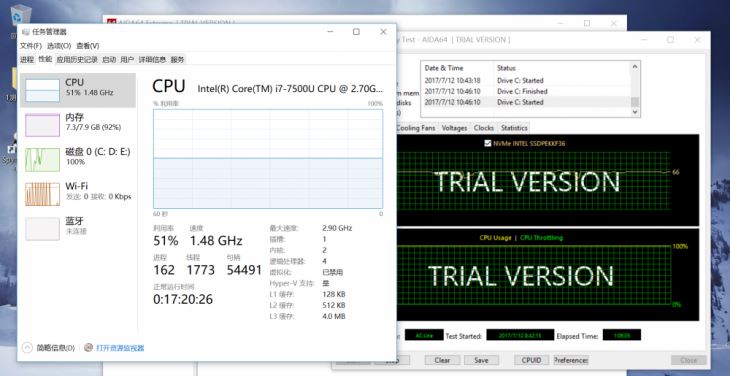This screenshot has width=730, height=376.
Task: Open AIDA64 Preferences button
Action: point(571,360)
